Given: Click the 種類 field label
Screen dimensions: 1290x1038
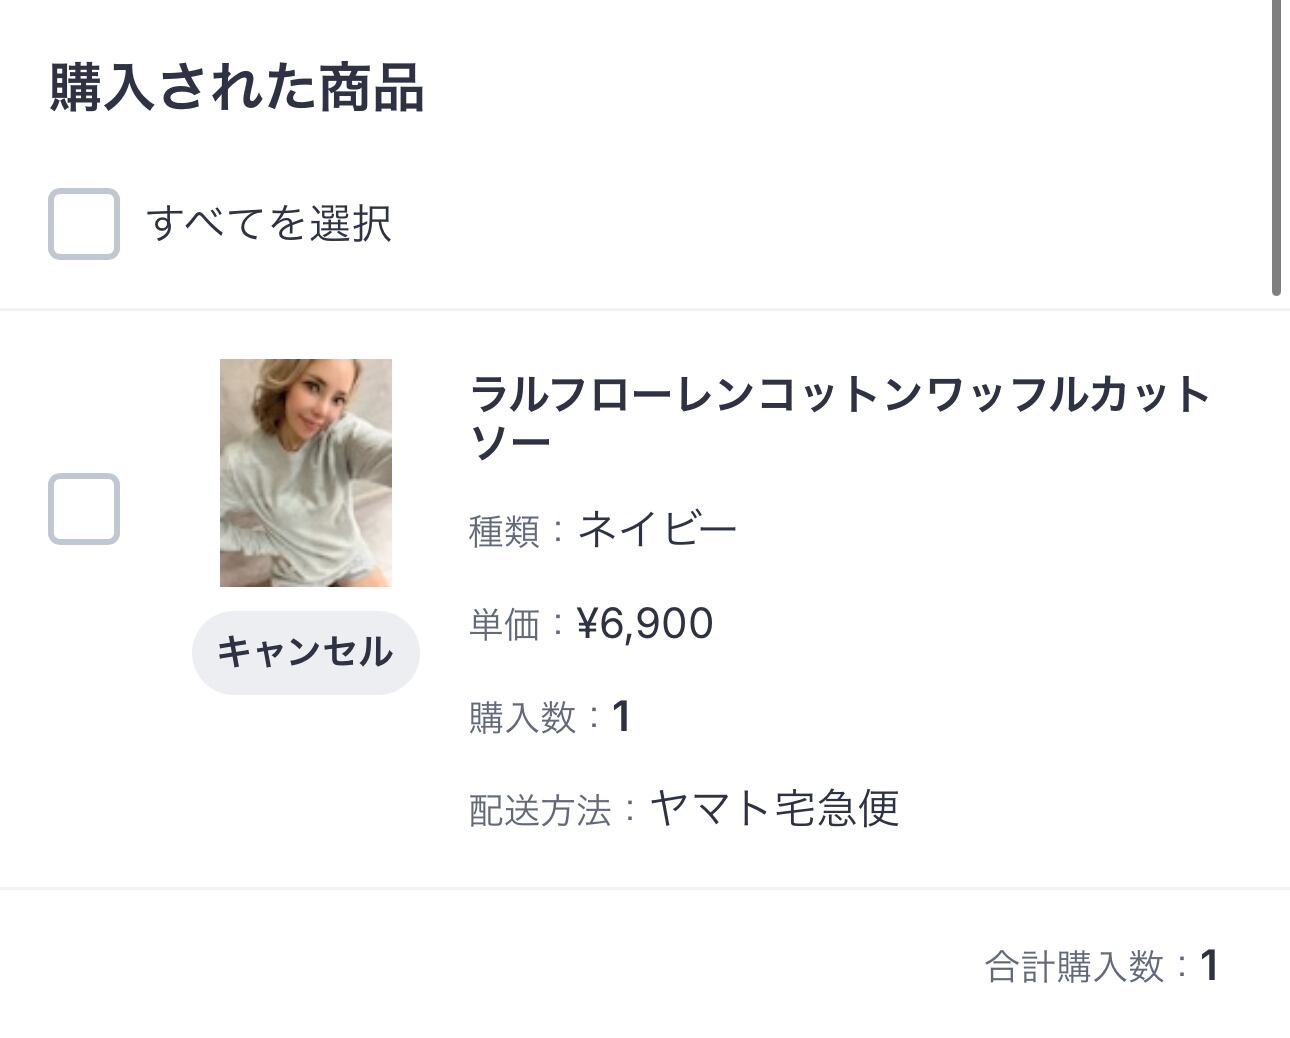Looking at the screenshot, I should point(504,530).
